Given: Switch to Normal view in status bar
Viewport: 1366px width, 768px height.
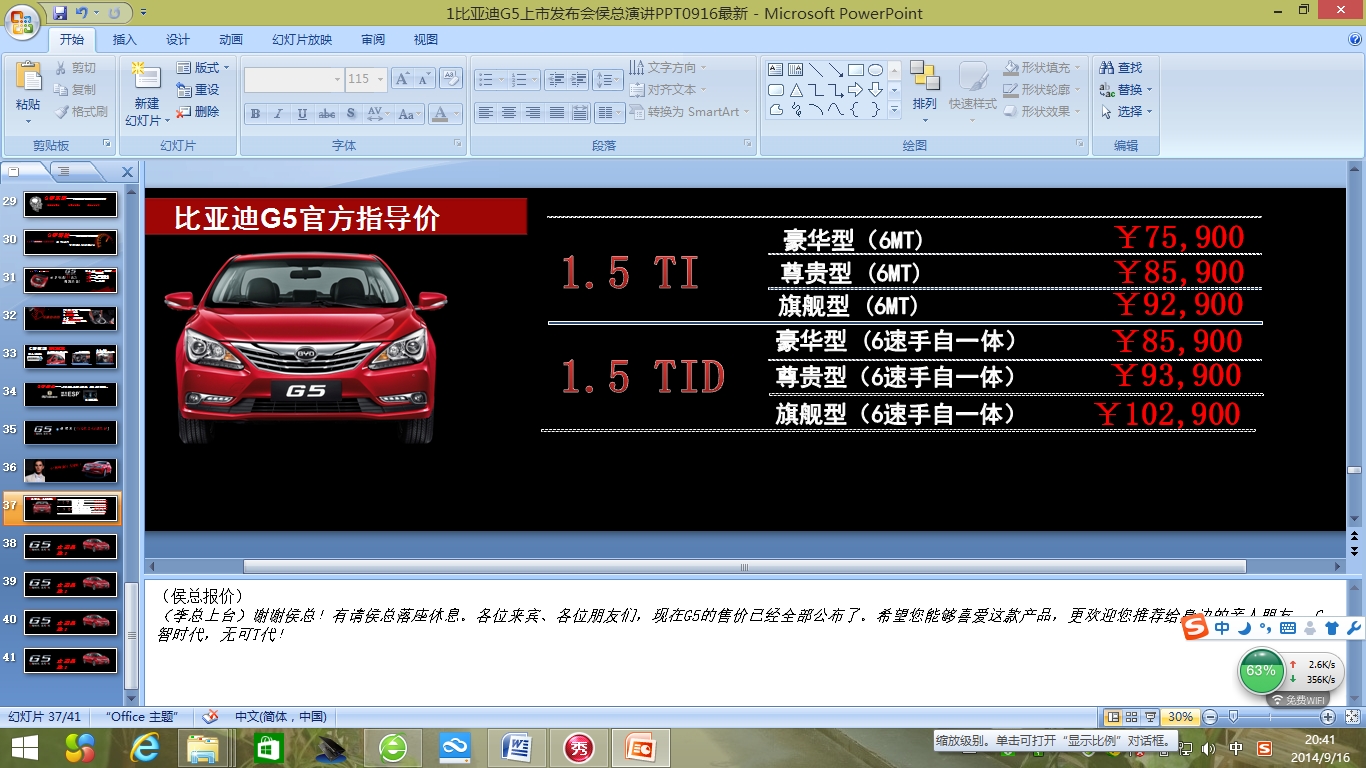Looking at the screenshot, I should [1113, 717].
